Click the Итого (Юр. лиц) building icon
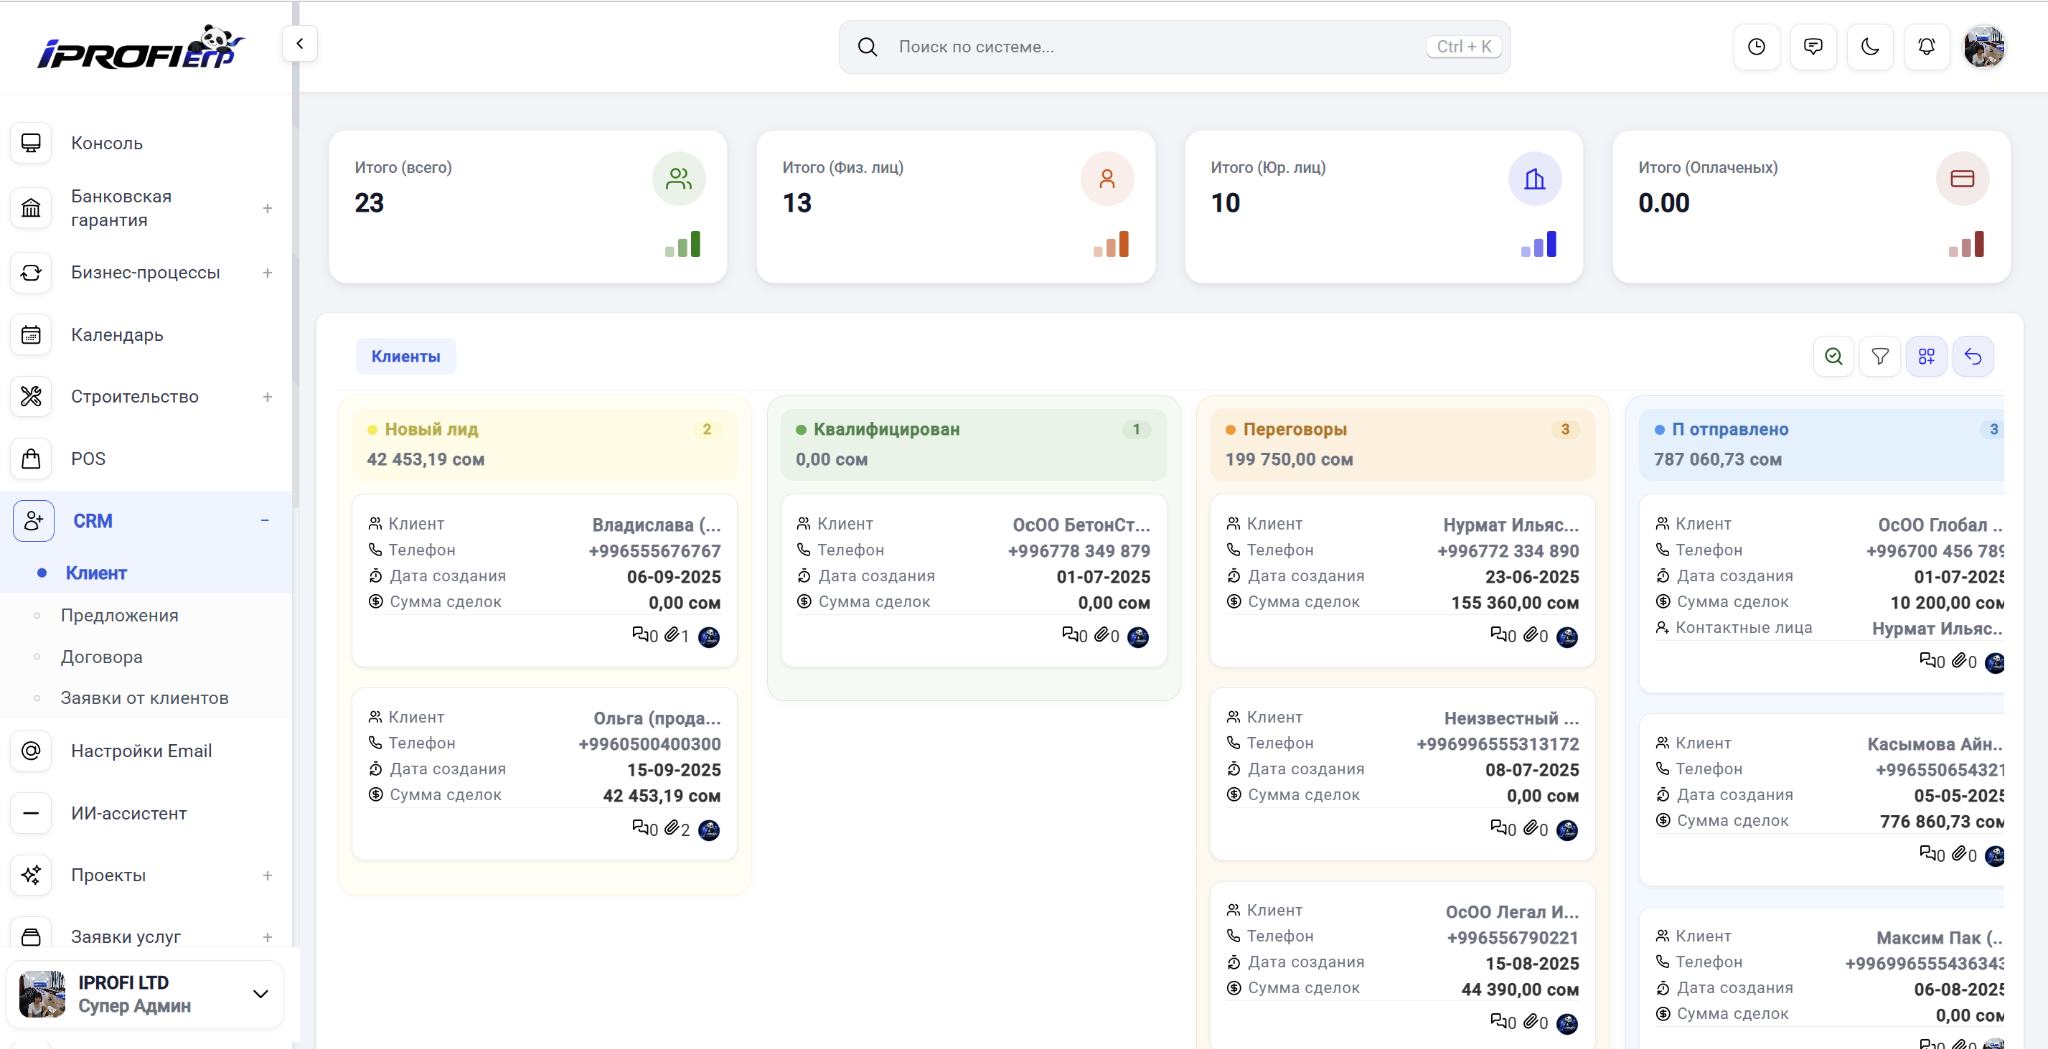2048x1049 pixels. pos(1535,179)
